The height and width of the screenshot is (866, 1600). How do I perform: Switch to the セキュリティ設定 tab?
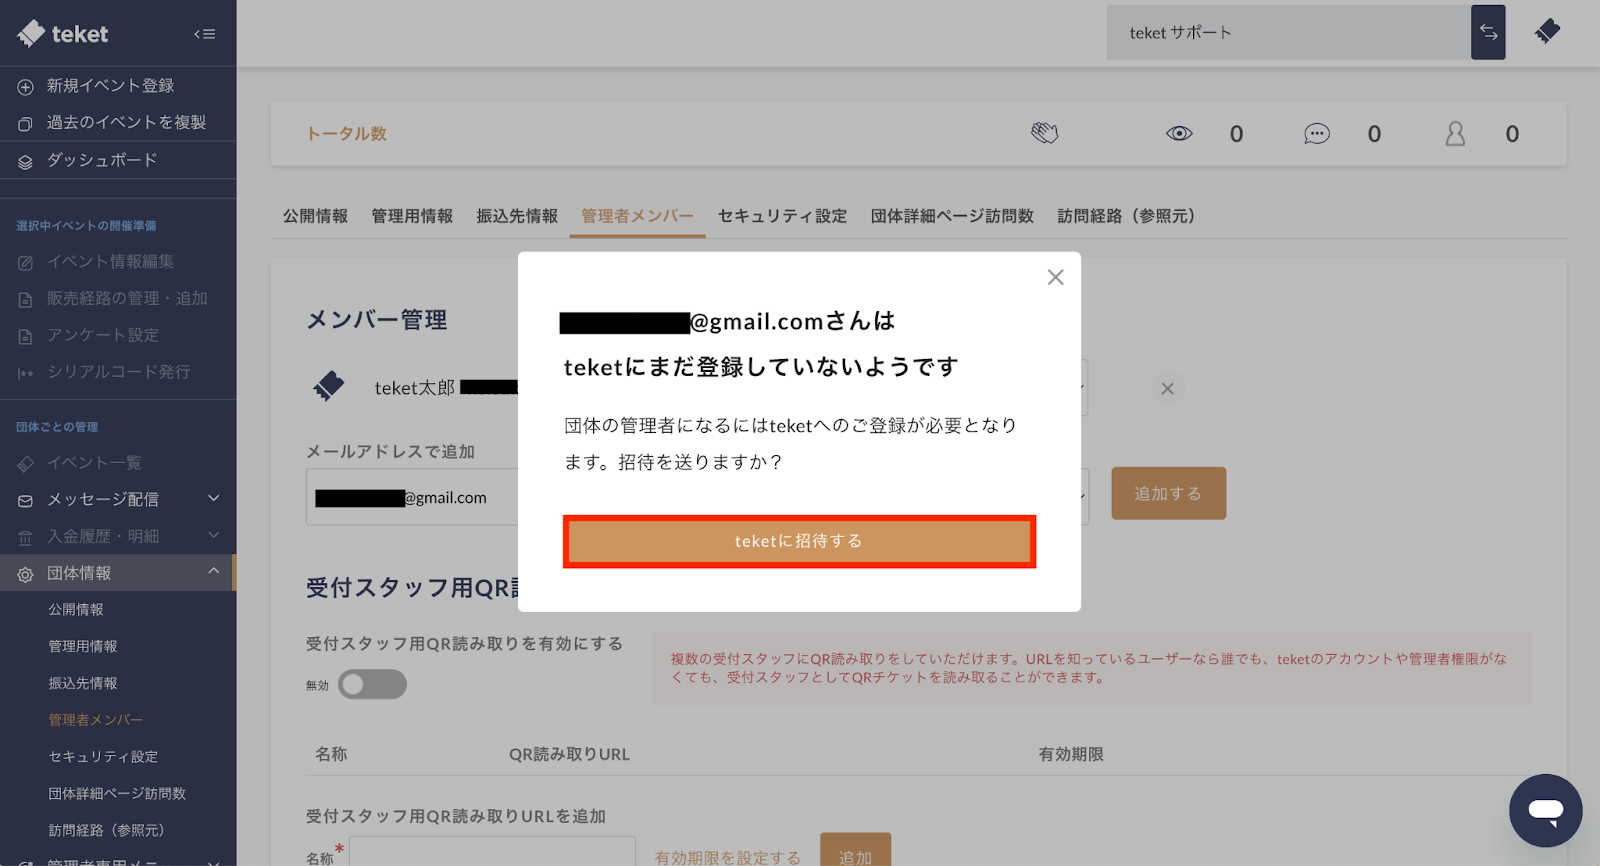pos(782,216)
